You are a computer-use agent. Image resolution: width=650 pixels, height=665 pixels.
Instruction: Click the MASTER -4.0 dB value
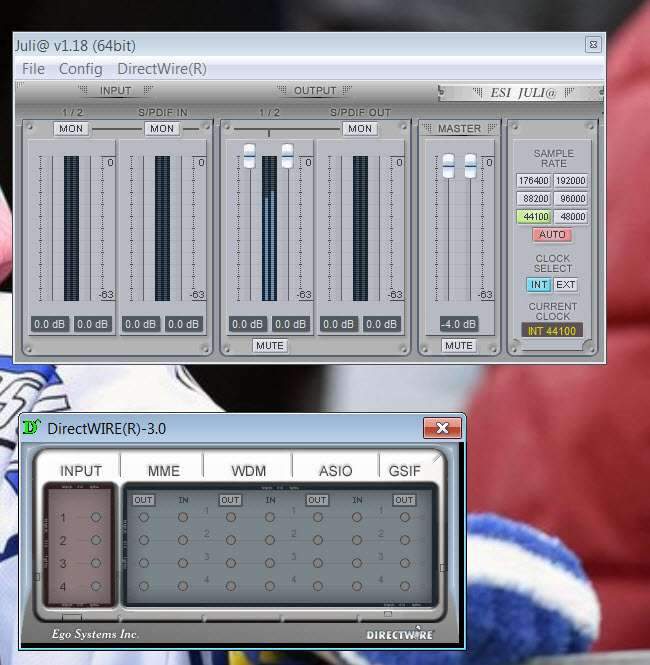[x=459, y=324]
